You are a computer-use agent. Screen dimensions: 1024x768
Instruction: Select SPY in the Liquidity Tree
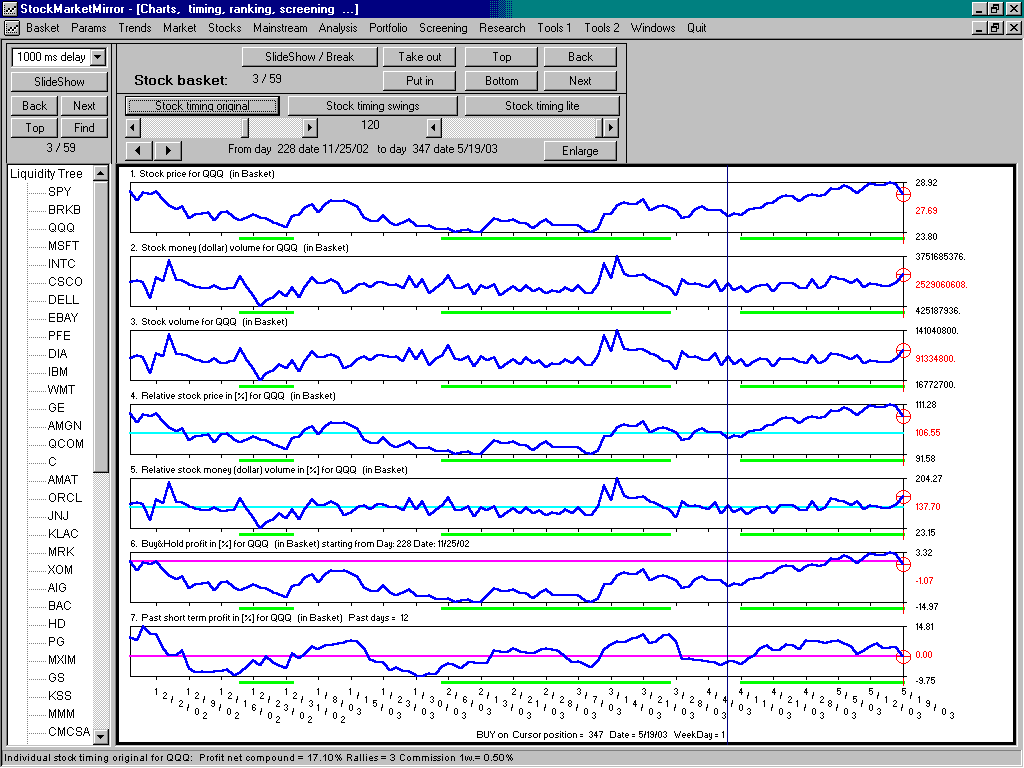click(x=59, y=192)
